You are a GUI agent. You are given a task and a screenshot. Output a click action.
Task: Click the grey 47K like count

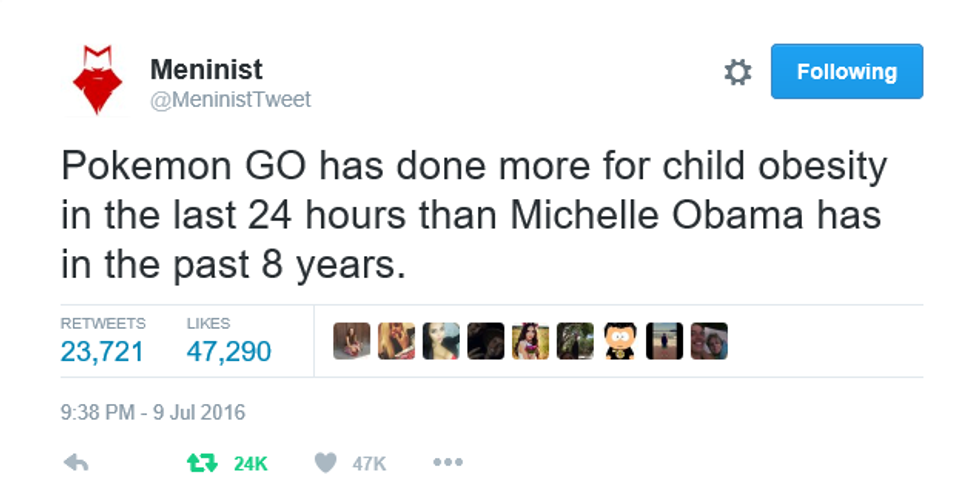tap(369, 464)
